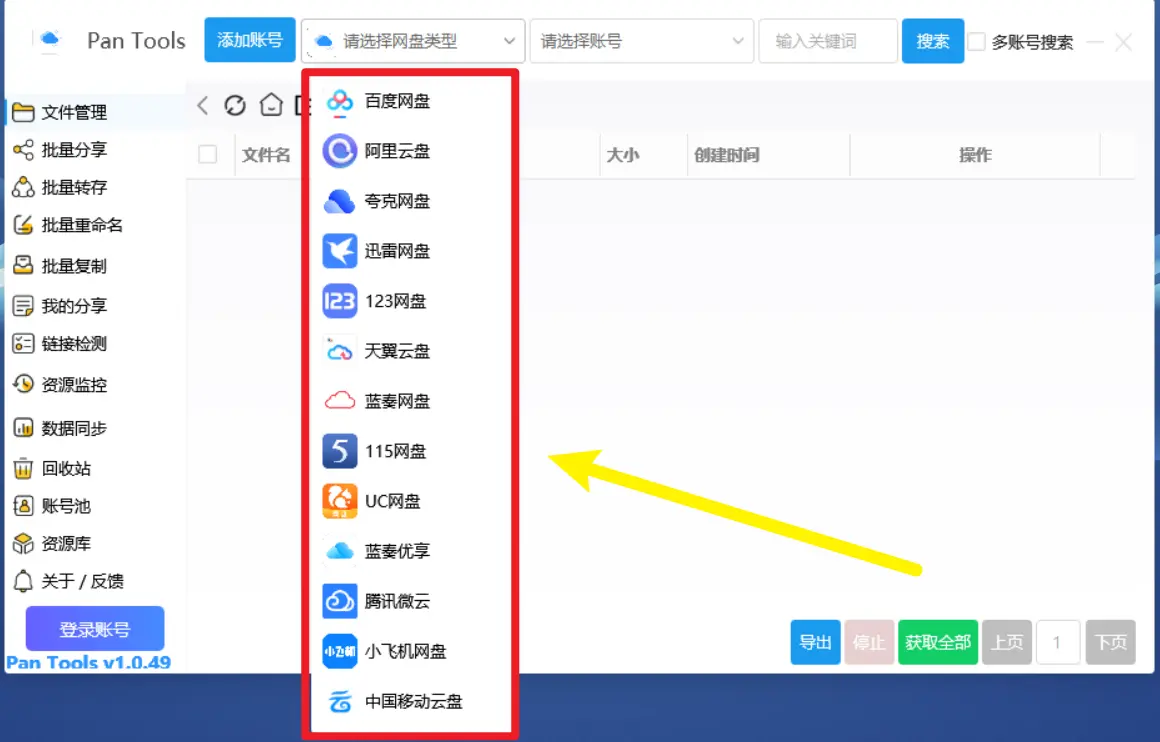
Task: Open the 请选择账号 dropdown
Action: [x=641, y=41]
